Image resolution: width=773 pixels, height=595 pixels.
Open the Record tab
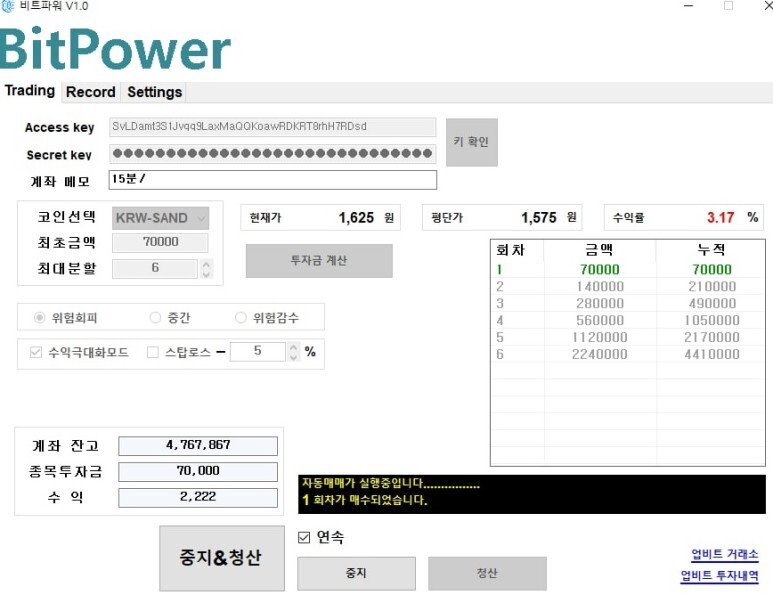click(x=91, y=92)
